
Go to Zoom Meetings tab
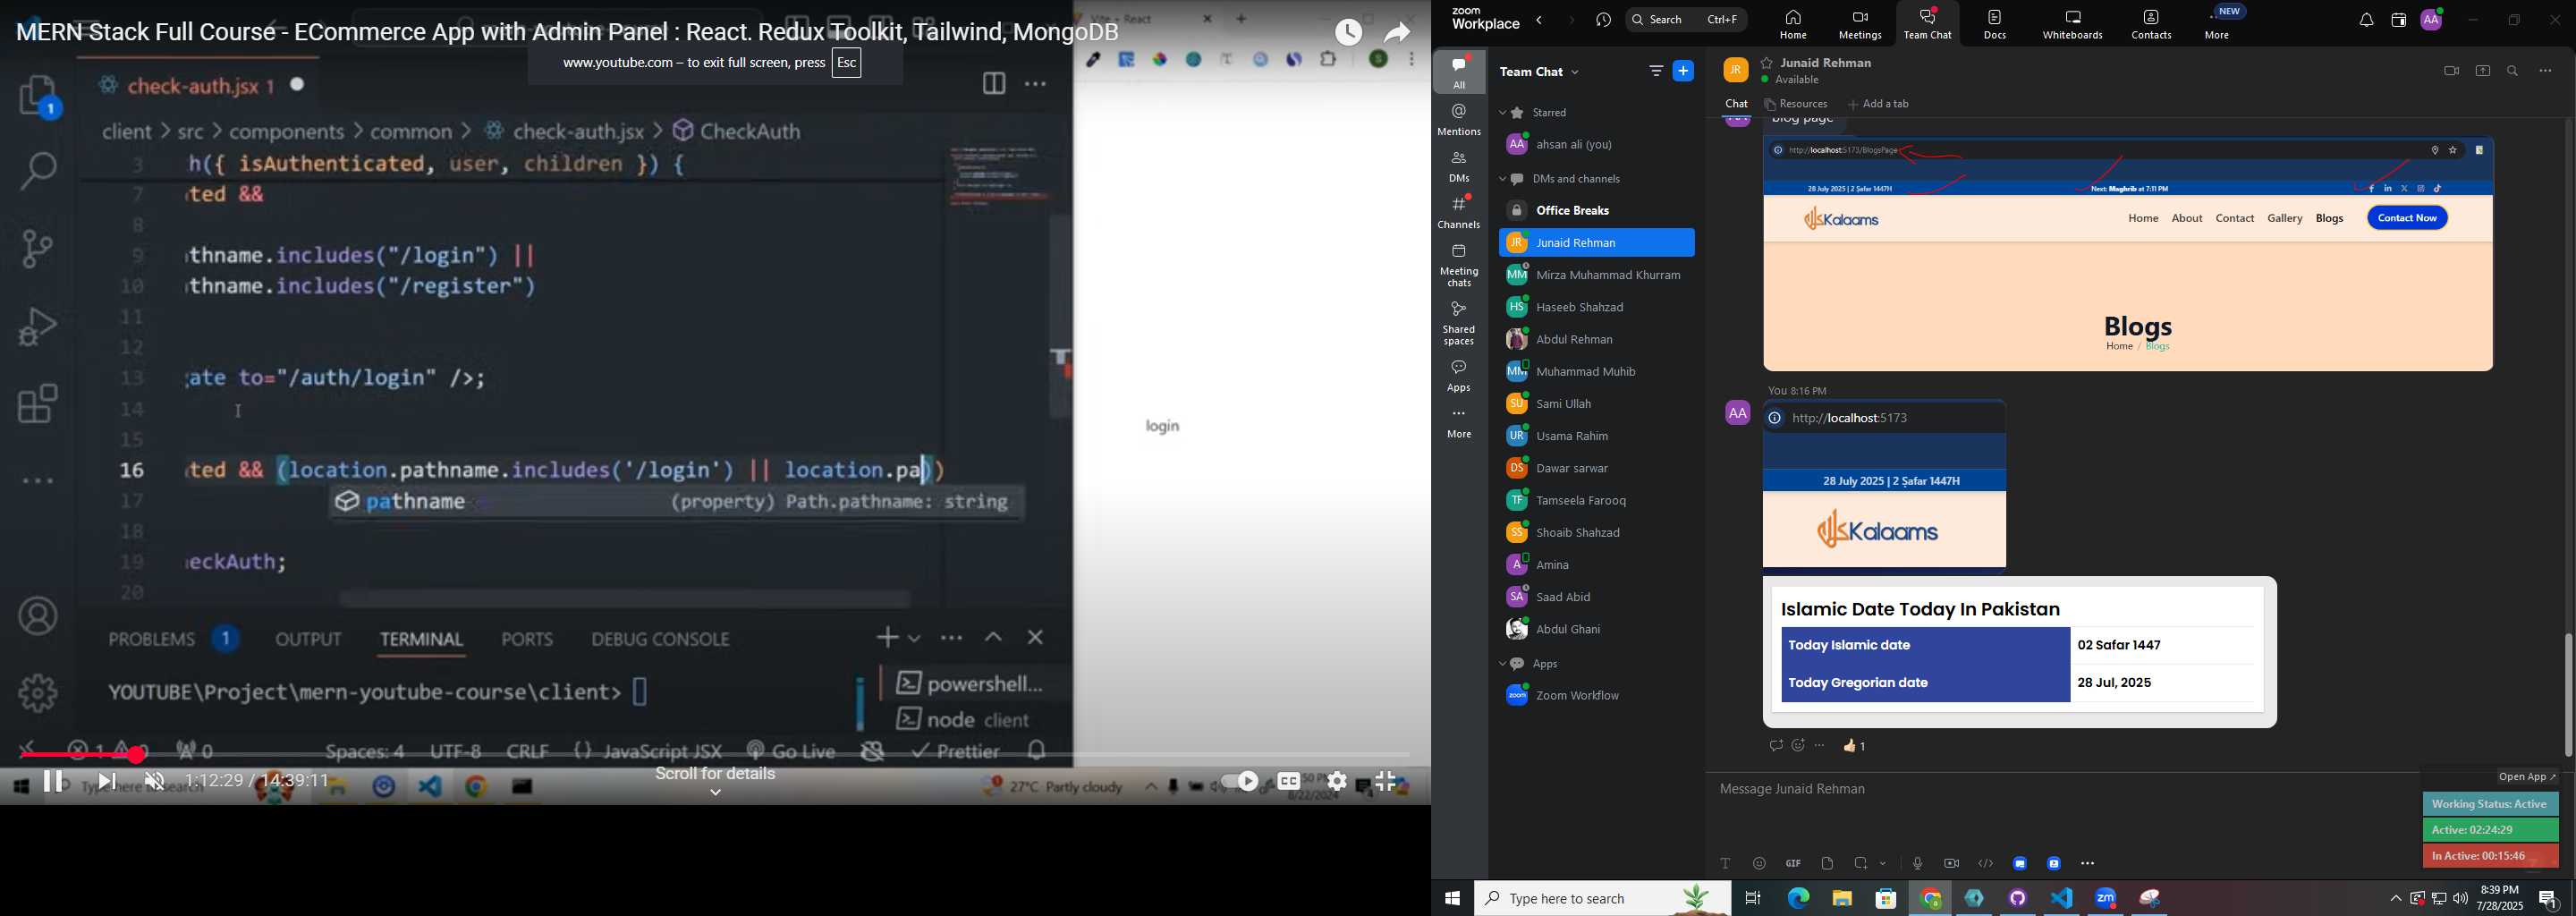click(1860, 23)
